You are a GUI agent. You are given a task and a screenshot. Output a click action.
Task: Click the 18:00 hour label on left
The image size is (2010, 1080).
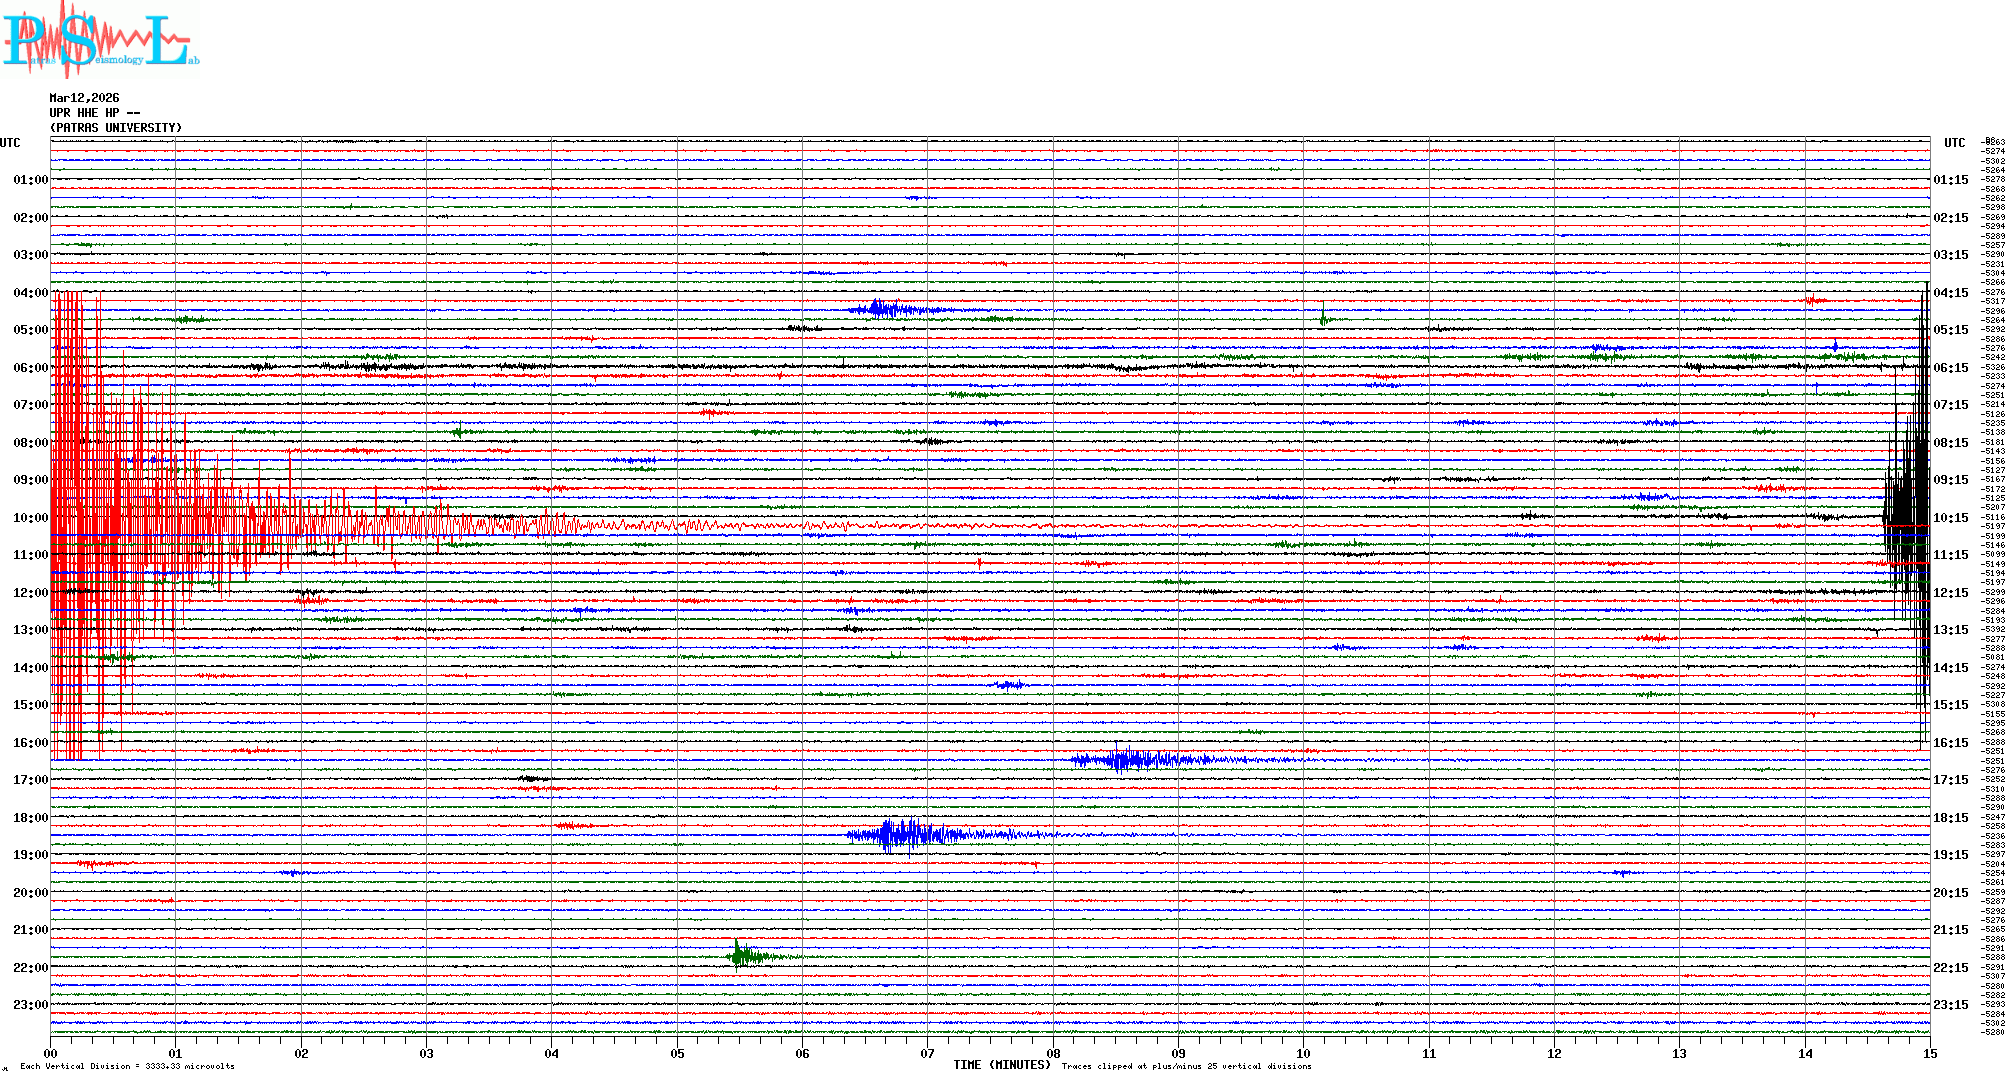tap(30, 818)
